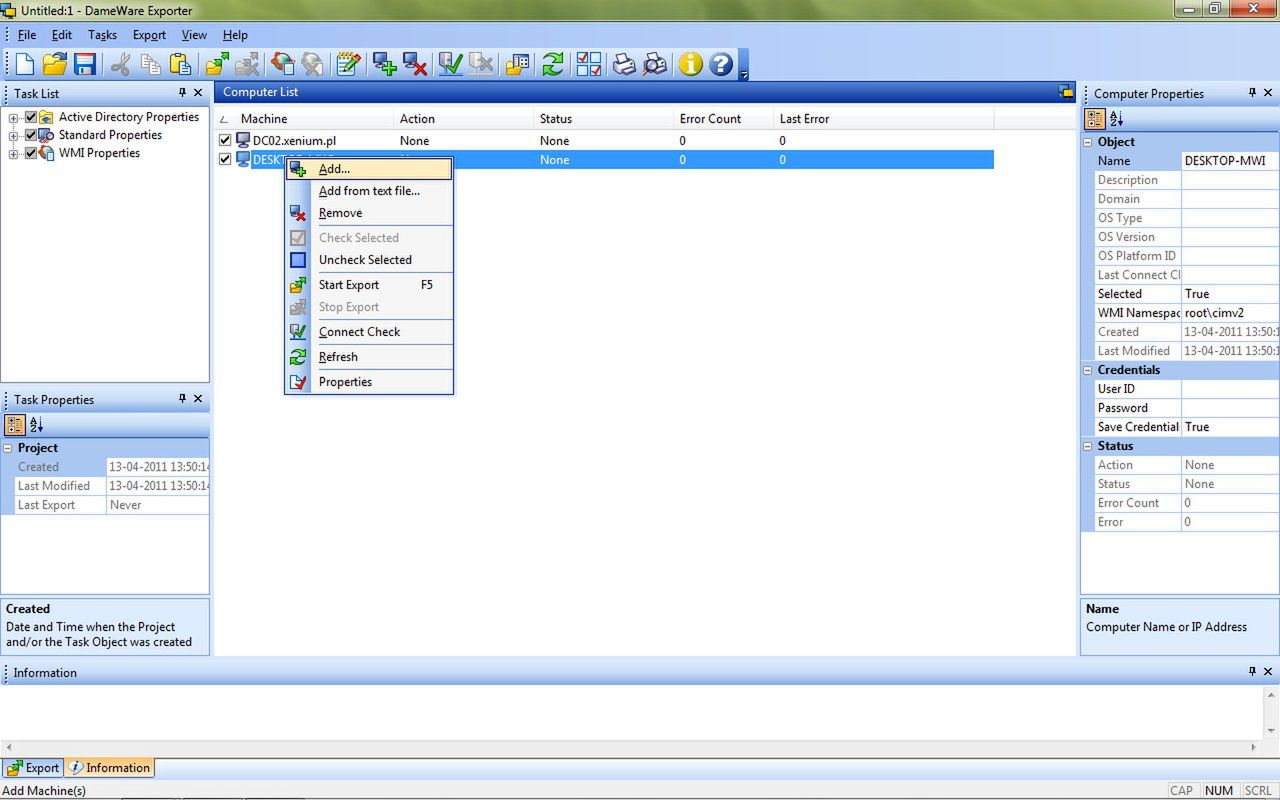
Task: Click the Open folder toolbar icon
Action: [54, 64]
